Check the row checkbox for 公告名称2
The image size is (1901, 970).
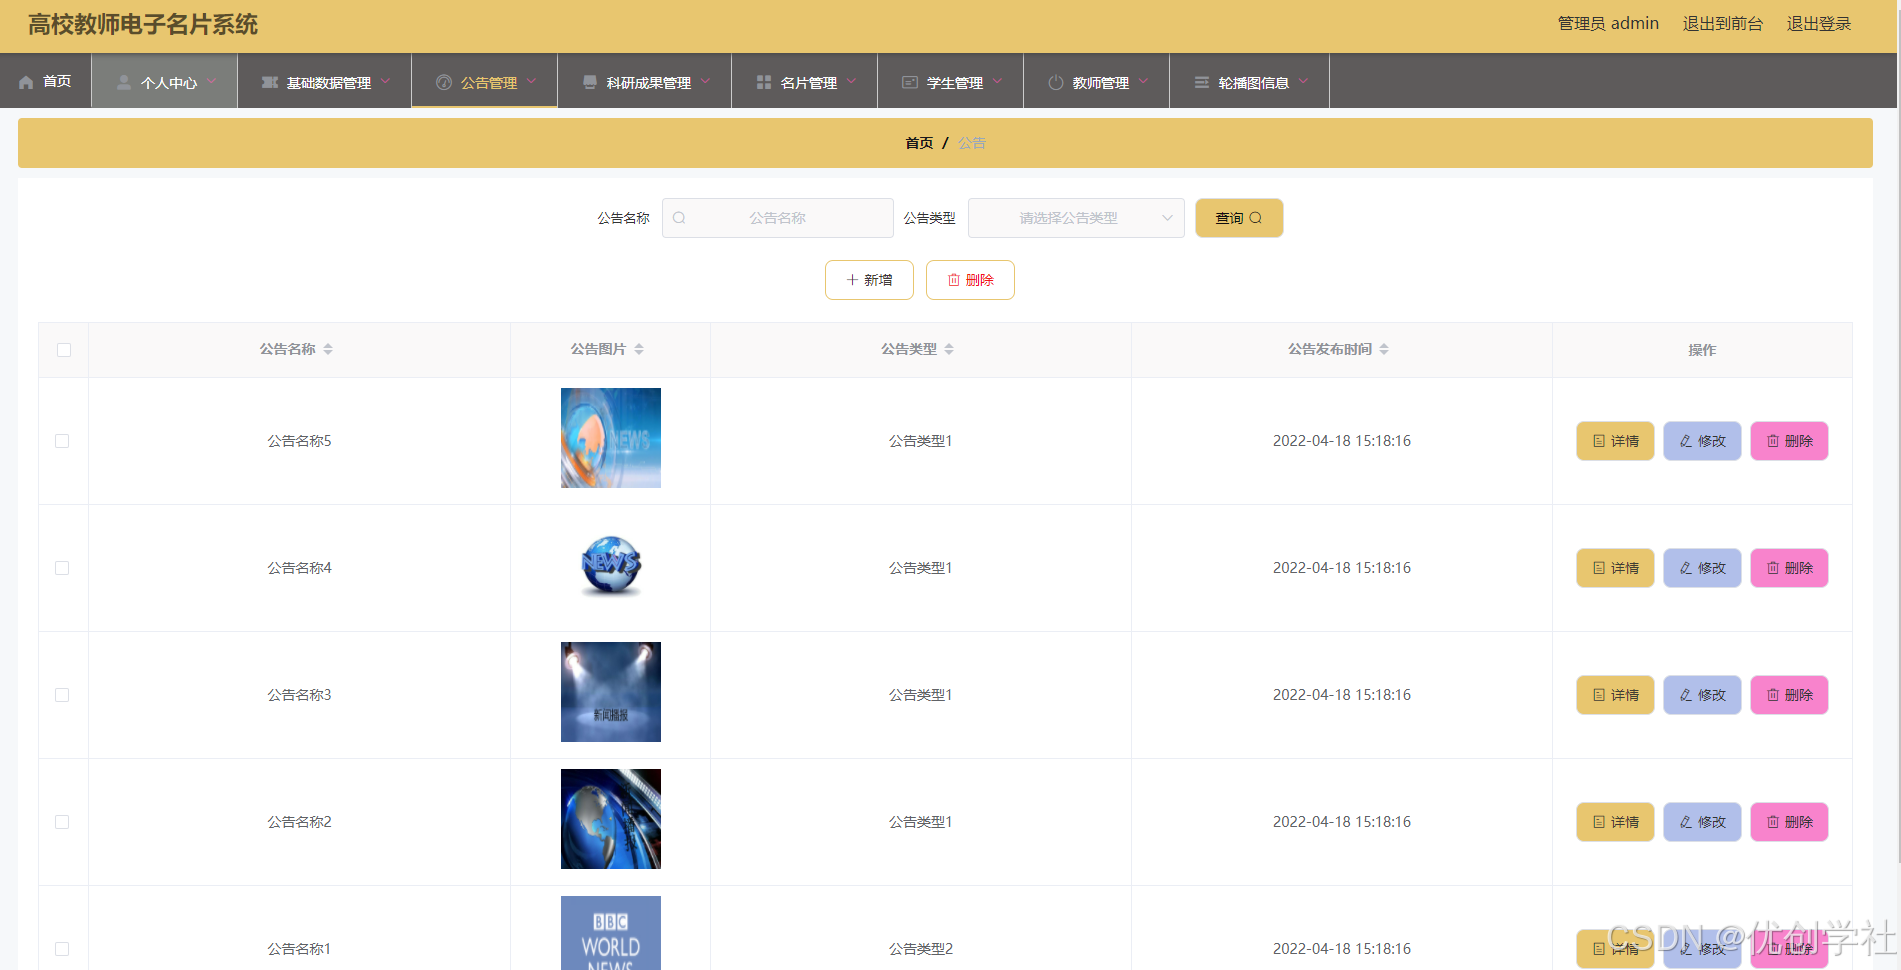click(x=62, y=822)
